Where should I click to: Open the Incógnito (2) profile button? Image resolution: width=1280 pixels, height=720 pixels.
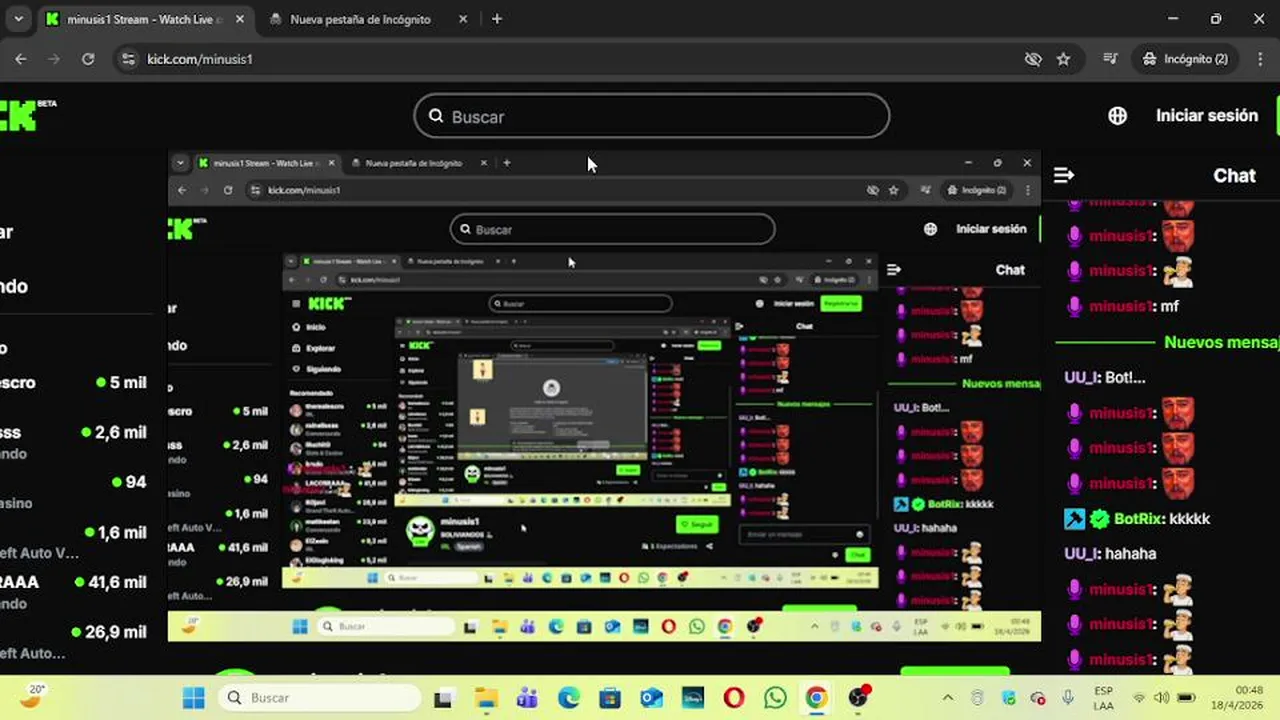(x=1186, y=59)
